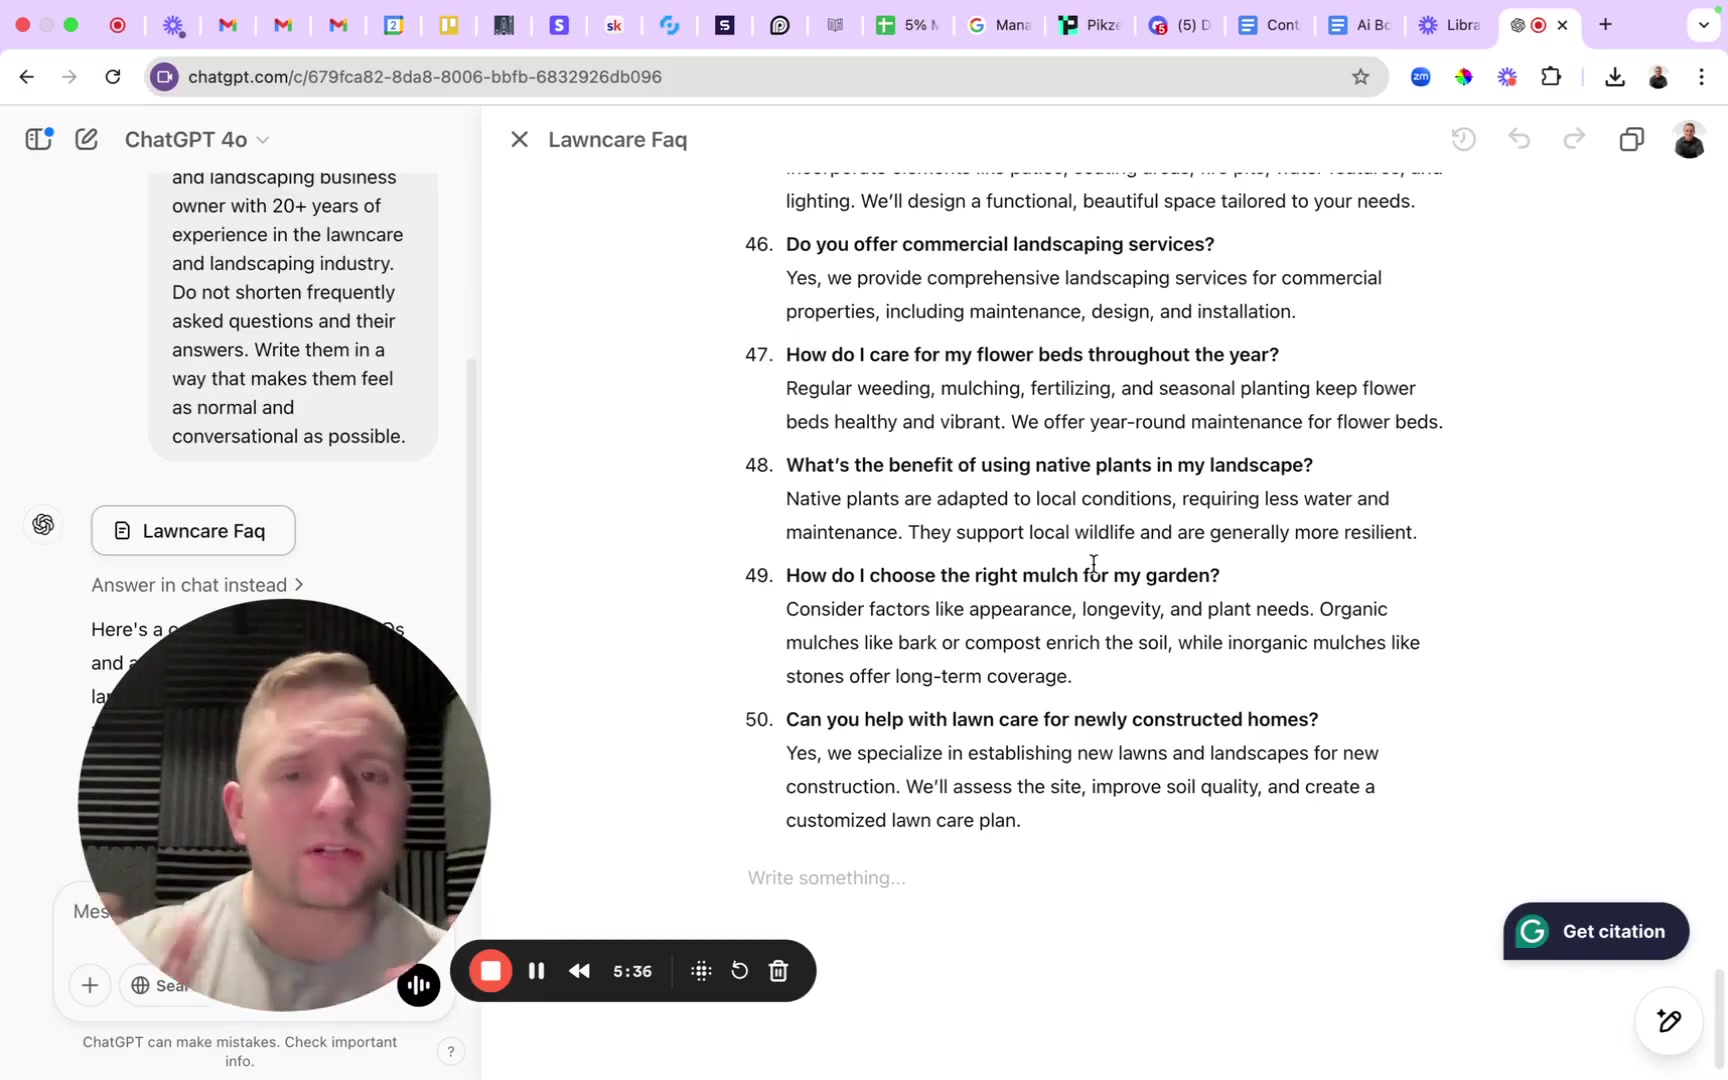This screenshot has height=1080, width=1728.
Task: Close the active ChatGPT browser tab
Action: [1562, 25]
